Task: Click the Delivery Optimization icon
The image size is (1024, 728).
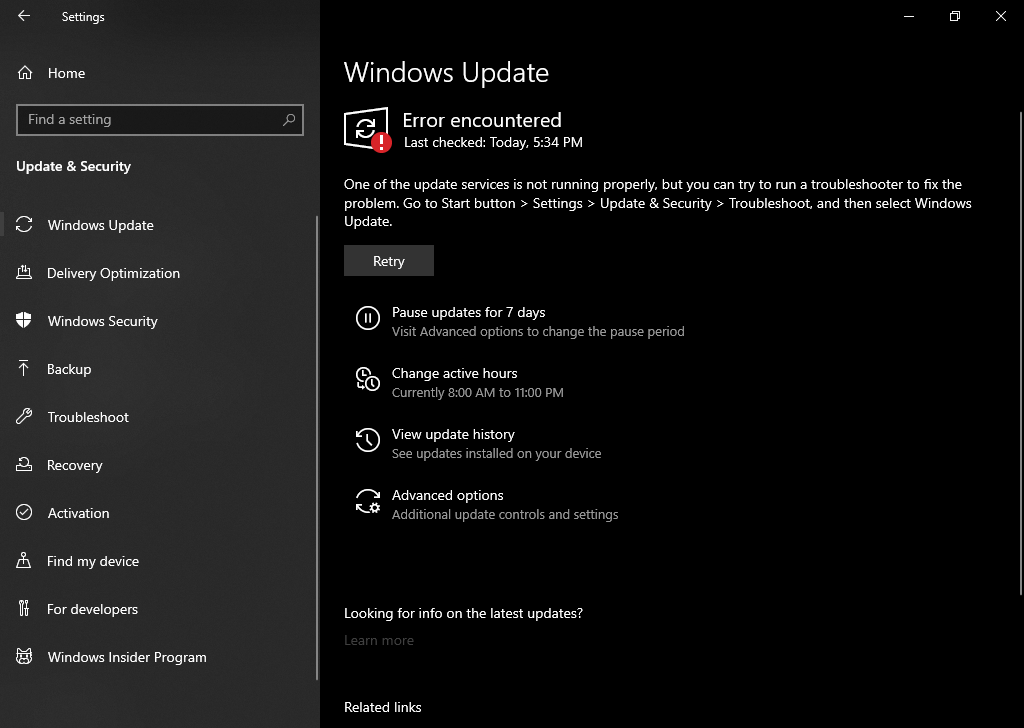Action: pos(24,272)
